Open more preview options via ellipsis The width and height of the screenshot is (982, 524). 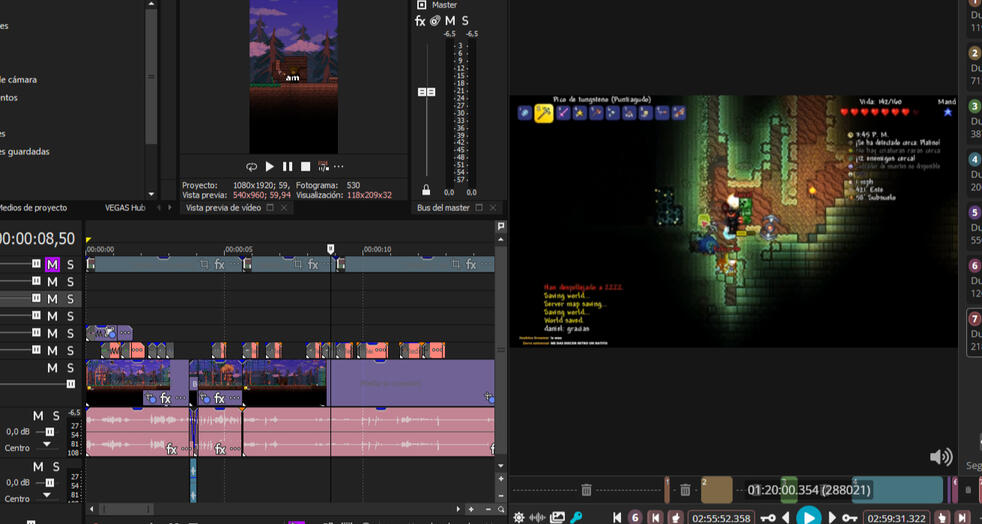339,167
